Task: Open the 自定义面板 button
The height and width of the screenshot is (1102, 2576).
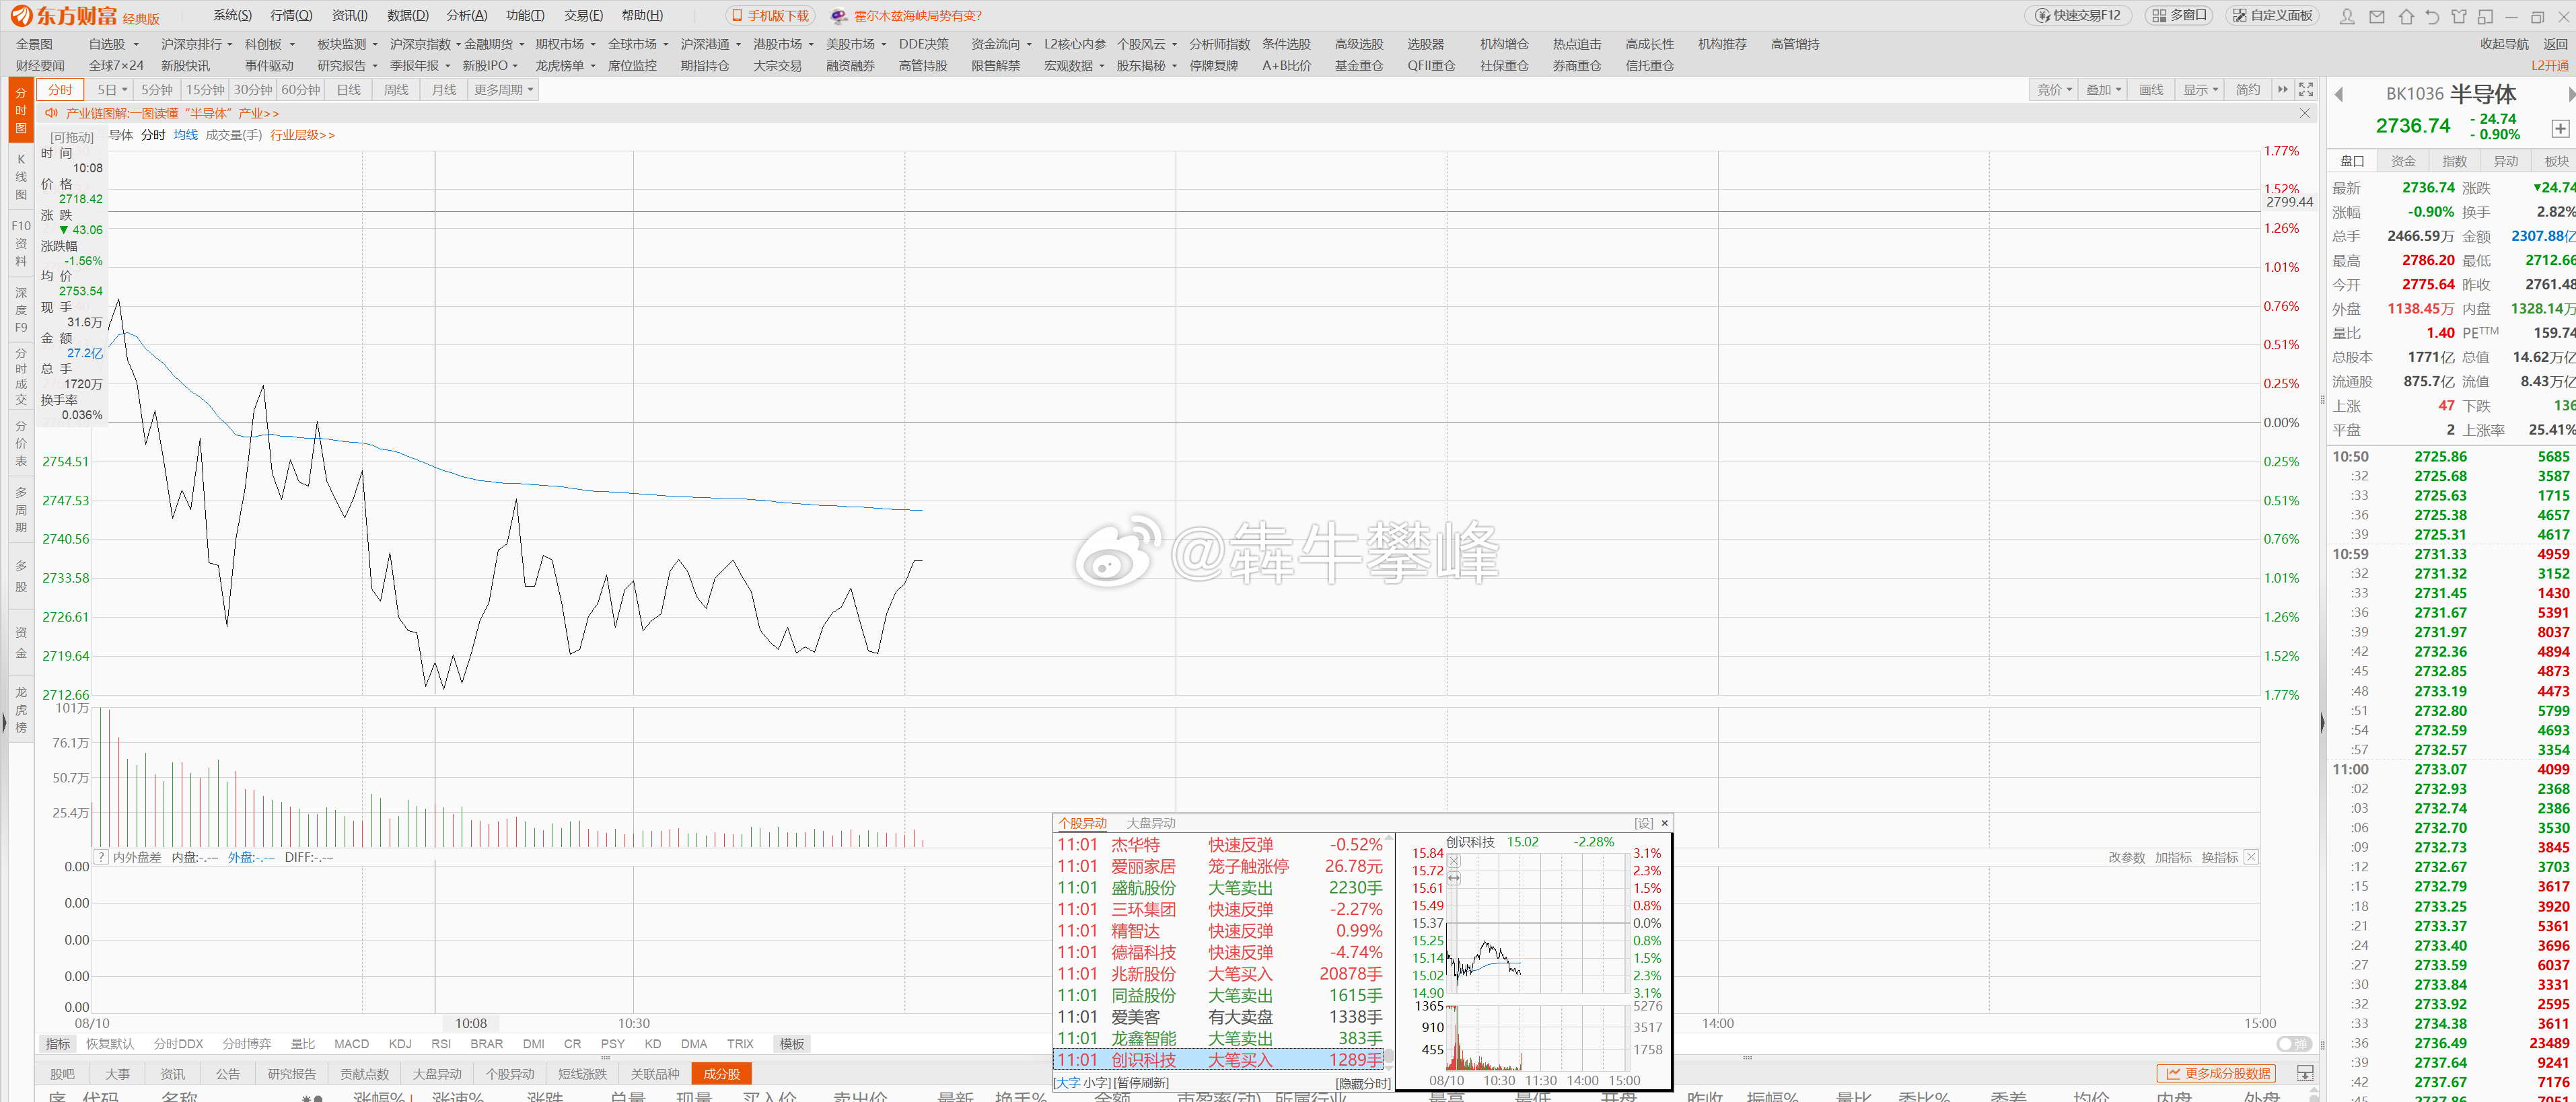Action: click(2273, 16)
